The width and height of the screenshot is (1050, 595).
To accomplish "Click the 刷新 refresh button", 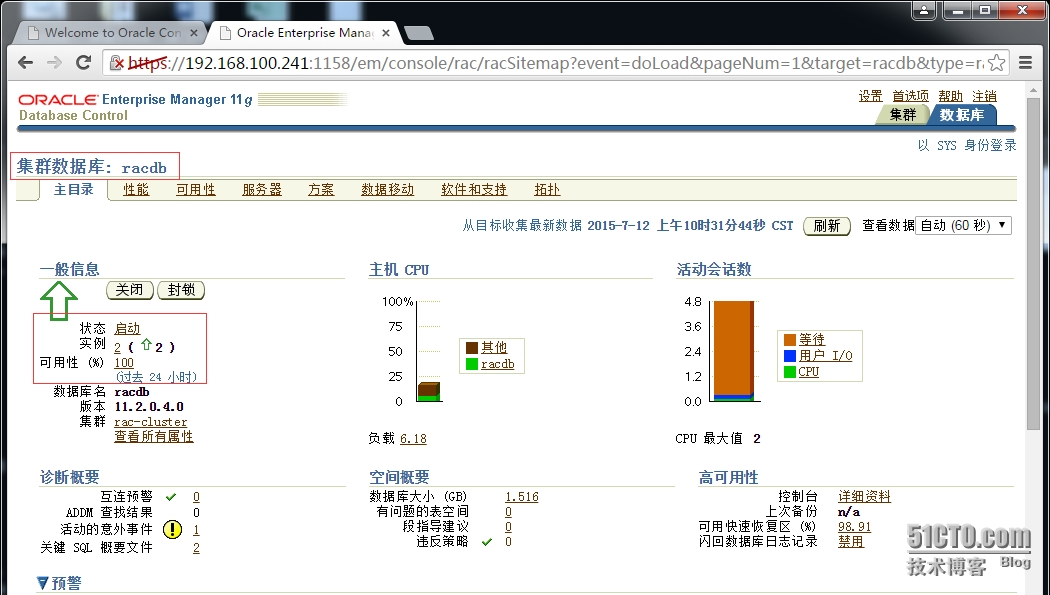I will pos(826,226).
